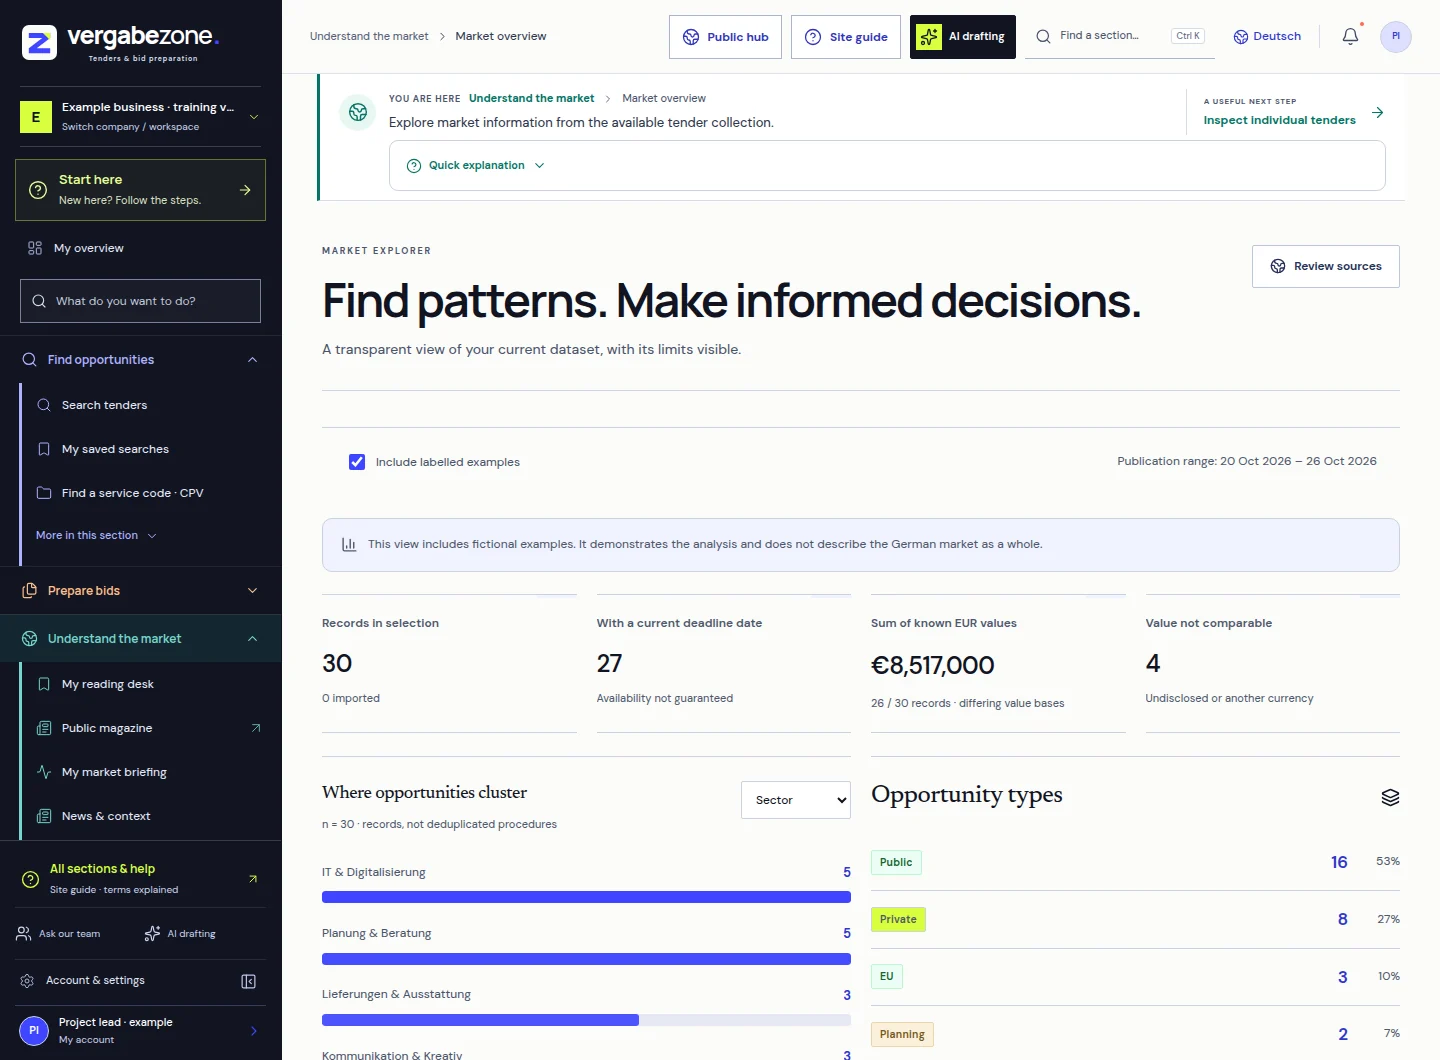Click My saved searches bookmark icon

click(44, 449)
